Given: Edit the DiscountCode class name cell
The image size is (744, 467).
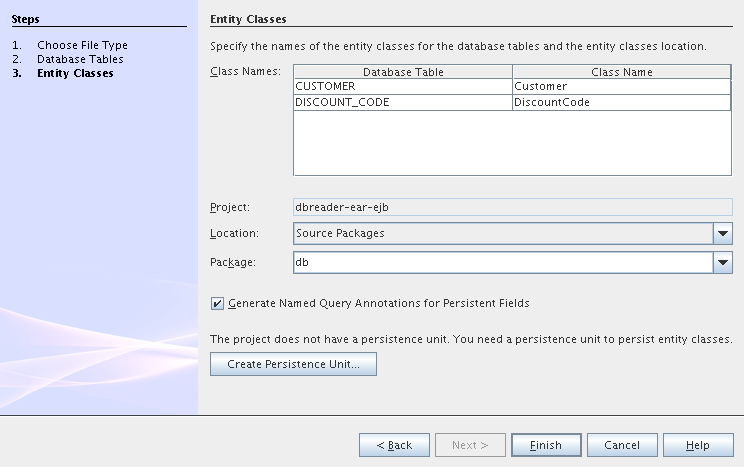Looking at the screenshot, I should 621,102.
